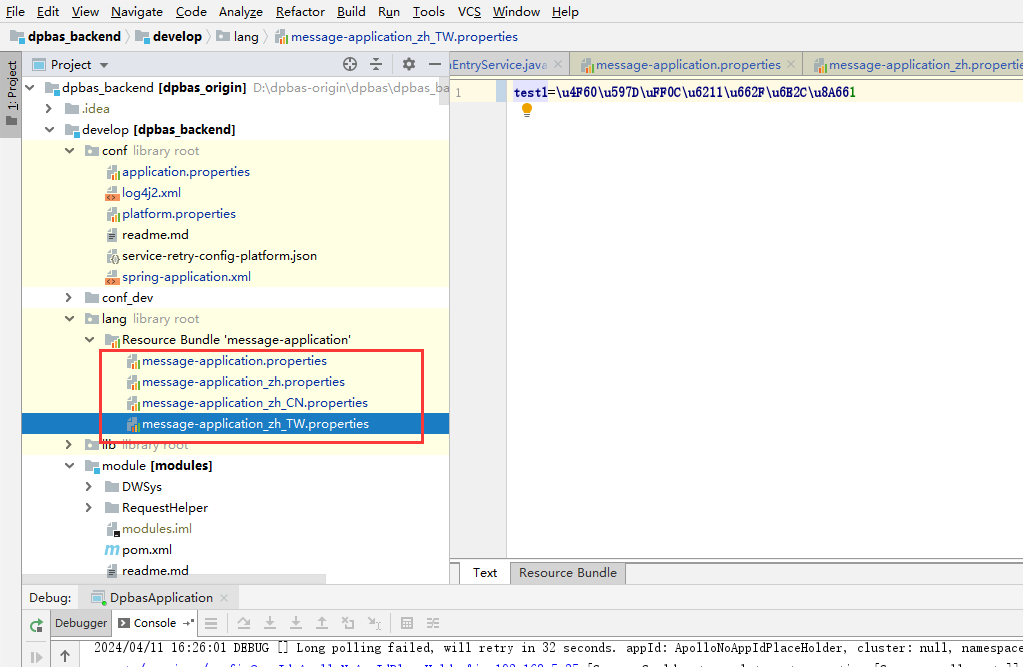Rerun DpbasApplication with green rerun icon
Screen dimensions: 1023x667
click(x=37, y=625)
